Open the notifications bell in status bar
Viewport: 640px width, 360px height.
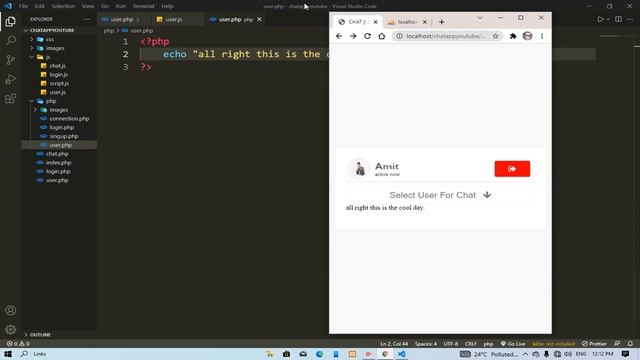(630, 344)
